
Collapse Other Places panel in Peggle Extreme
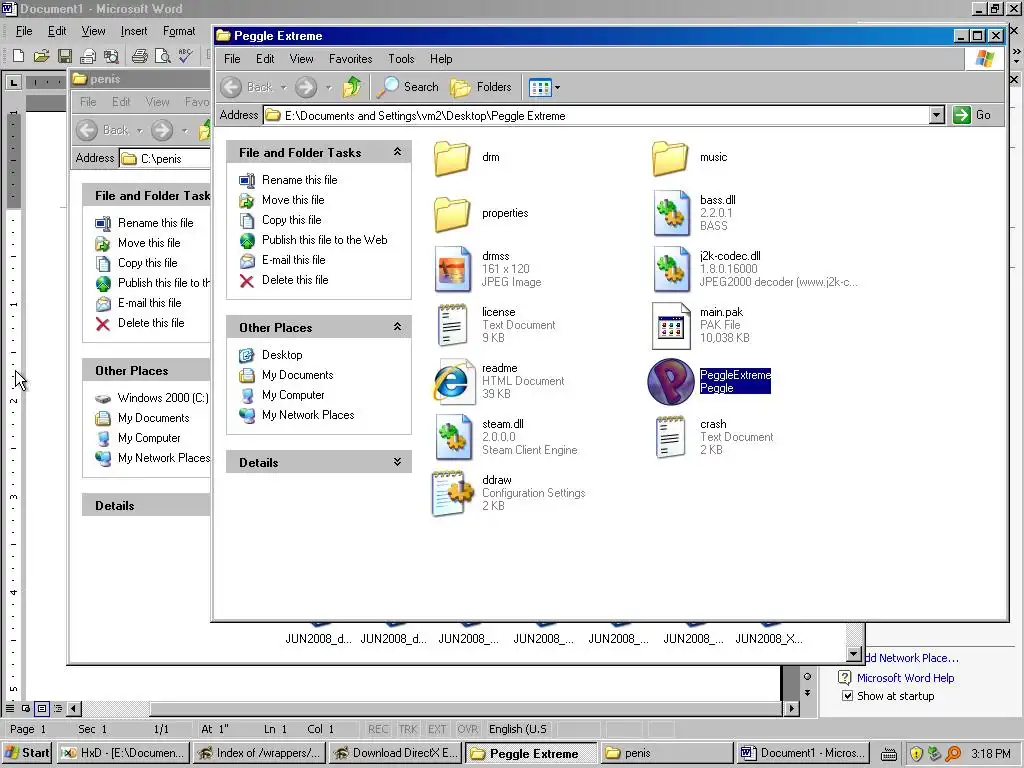(x=397, y=327)
